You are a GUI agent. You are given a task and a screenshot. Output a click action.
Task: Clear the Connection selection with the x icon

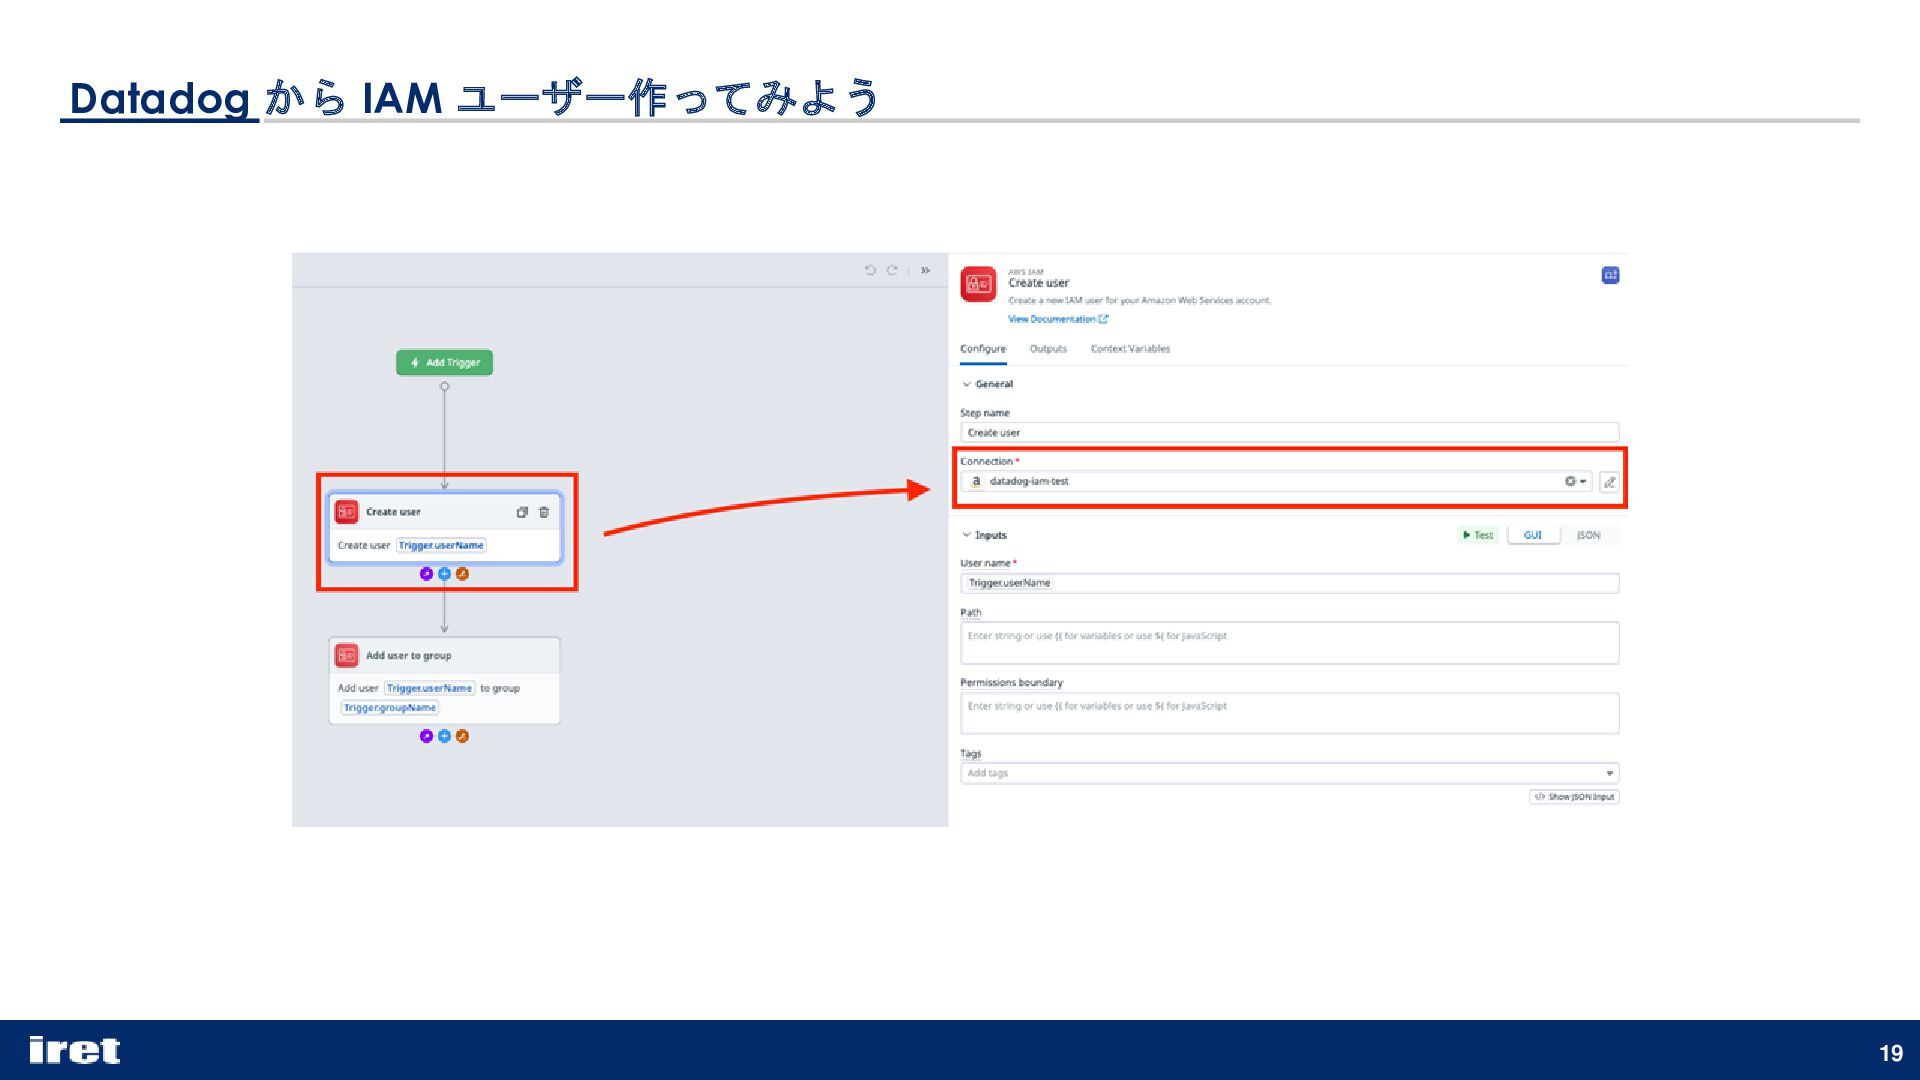click(1570, 482)
